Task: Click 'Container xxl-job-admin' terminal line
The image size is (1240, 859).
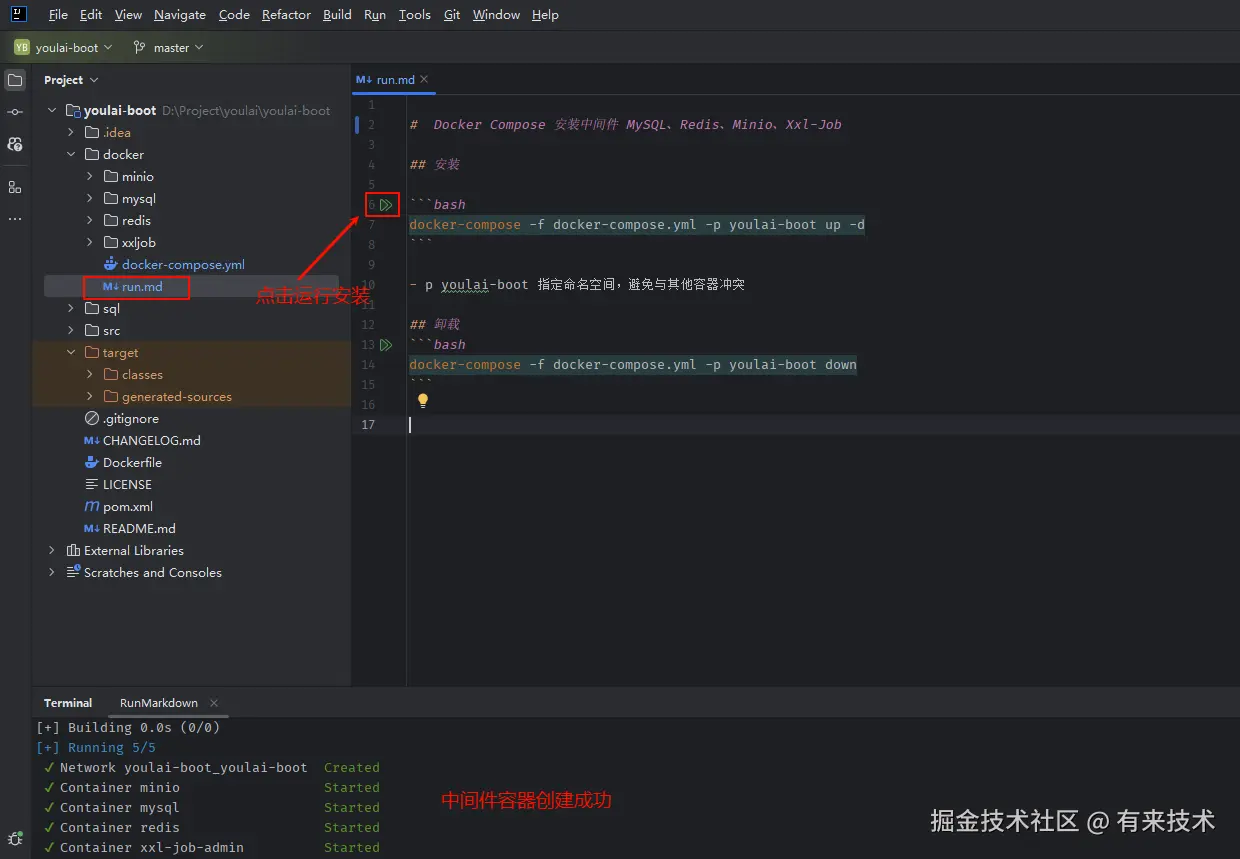Action: click(x=151, y=847)
